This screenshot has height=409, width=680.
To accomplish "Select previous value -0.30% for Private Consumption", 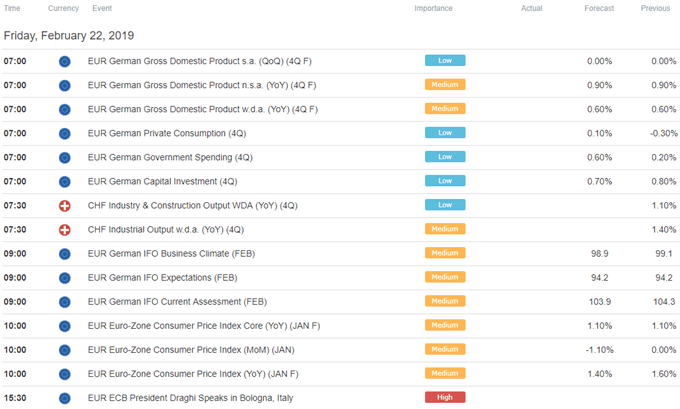I will coord(664,134).
